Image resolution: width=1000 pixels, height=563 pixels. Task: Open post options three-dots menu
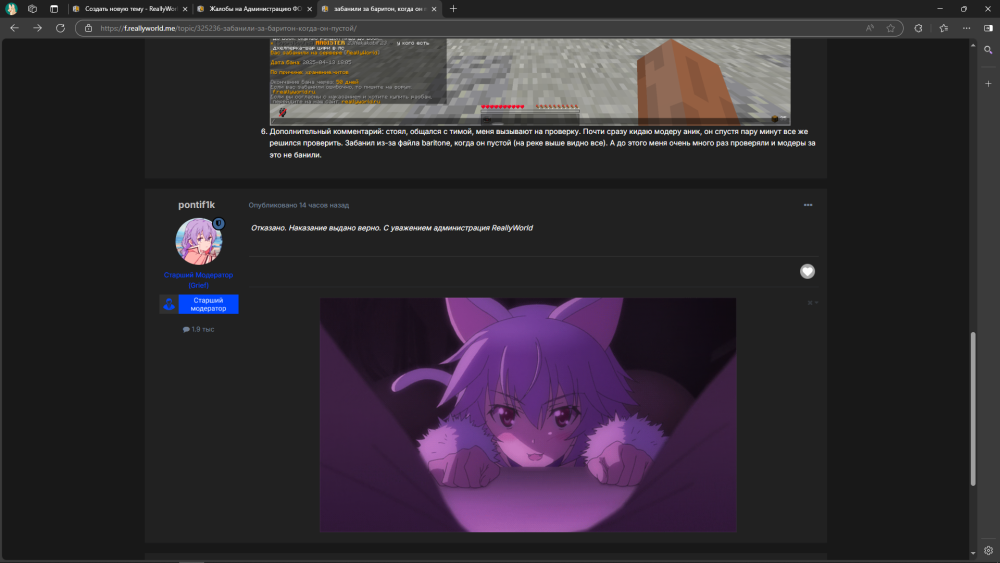pos(808,205)
